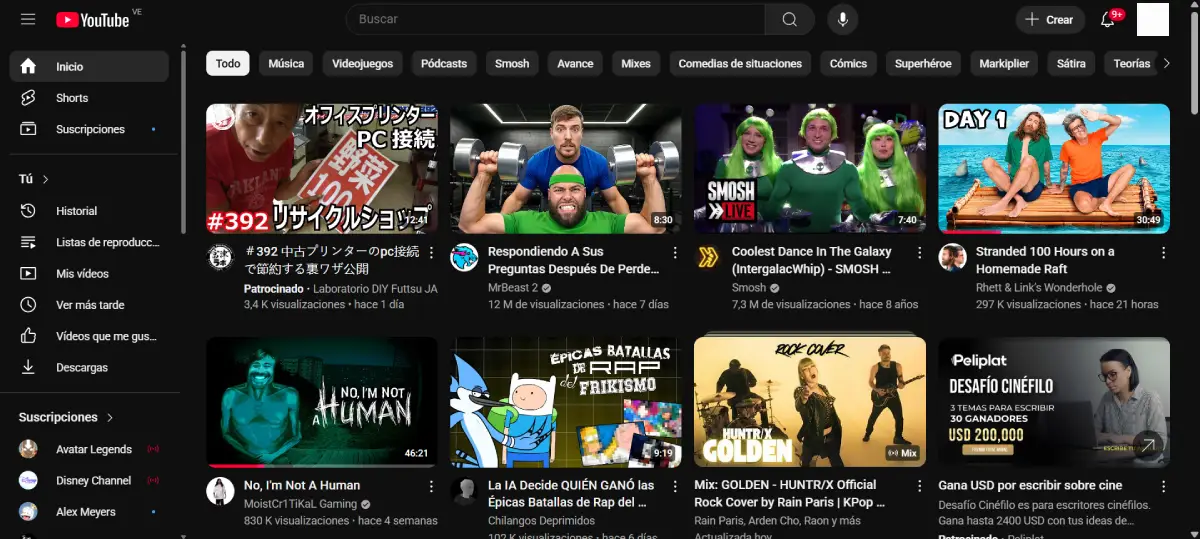This screenshot has height=539, width=1200.
Task: Open Suscripciones feed in sidebar
Action: pyautogui.click(x=90, y=129)
